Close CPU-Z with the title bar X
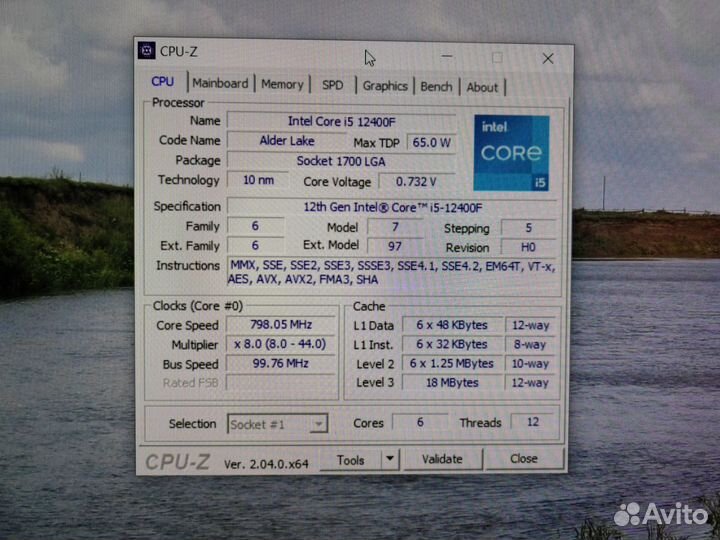720x540 pixels. 547,58
